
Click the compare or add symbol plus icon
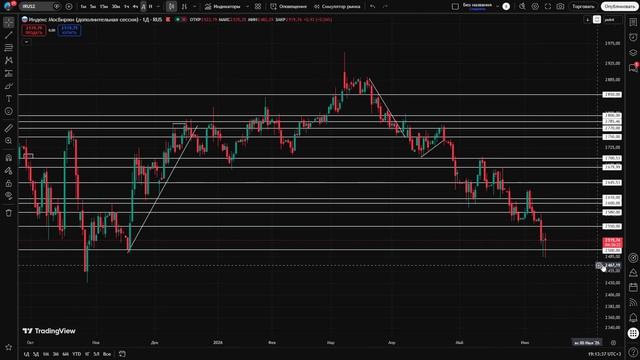69,7
